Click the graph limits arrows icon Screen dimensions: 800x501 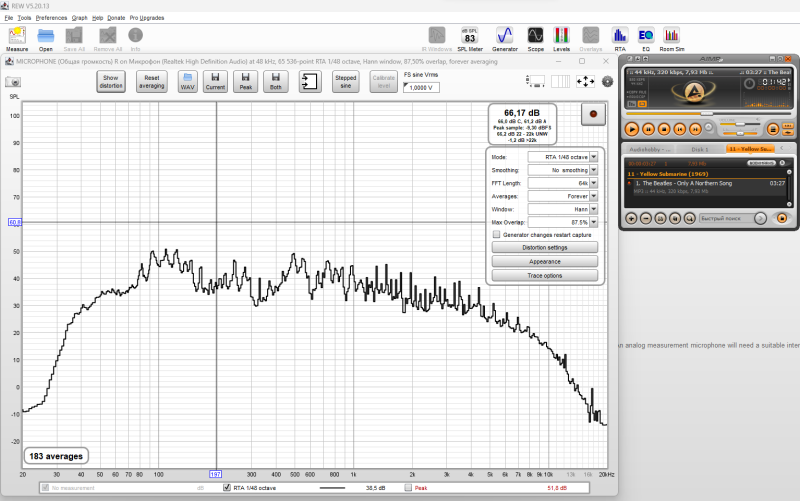585,81
